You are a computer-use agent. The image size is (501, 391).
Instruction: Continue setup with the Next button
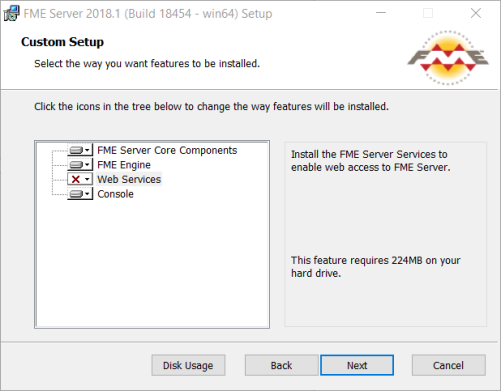pos(357,365)
